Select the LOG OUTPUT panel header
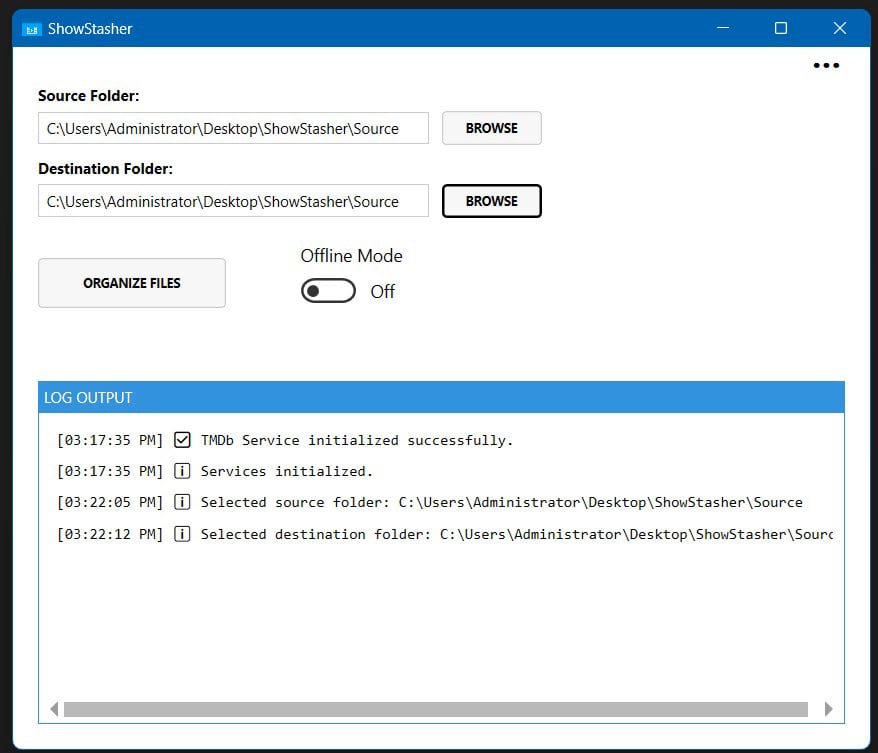878x753 pixels. pyautogui.click(x=441, y=397)
